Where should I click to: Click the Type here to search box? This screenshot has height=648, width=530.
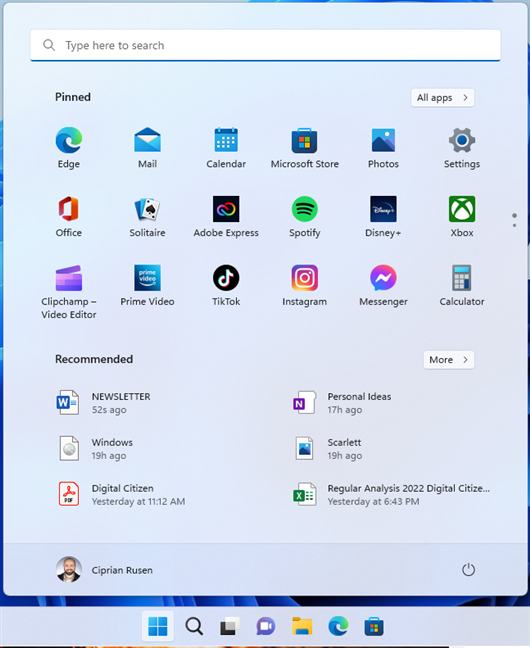pyautogui.click(x=265, y=45)
